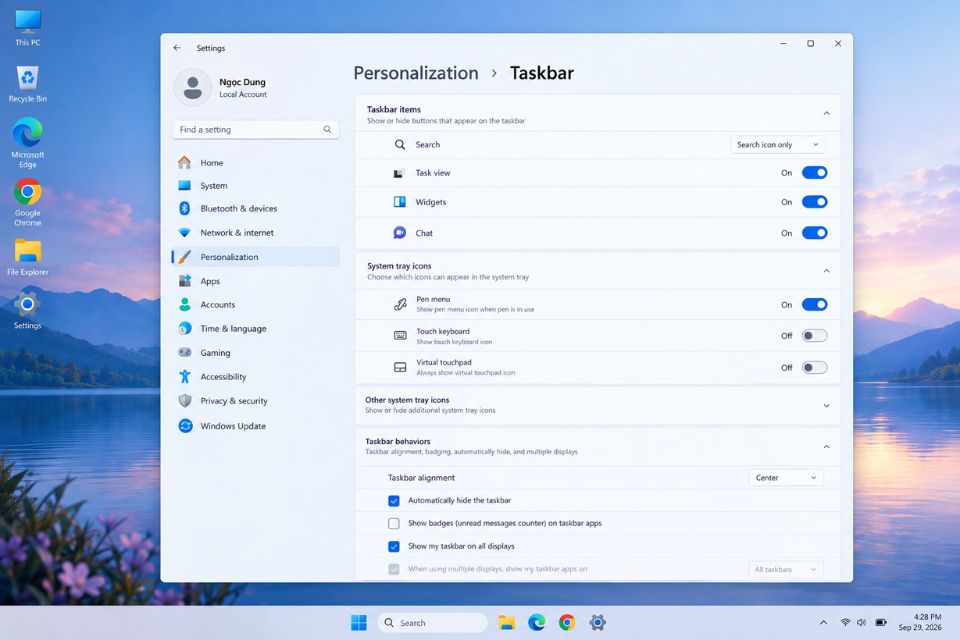Open Privacy & security settings
The image size is (960, 640).
256,401
